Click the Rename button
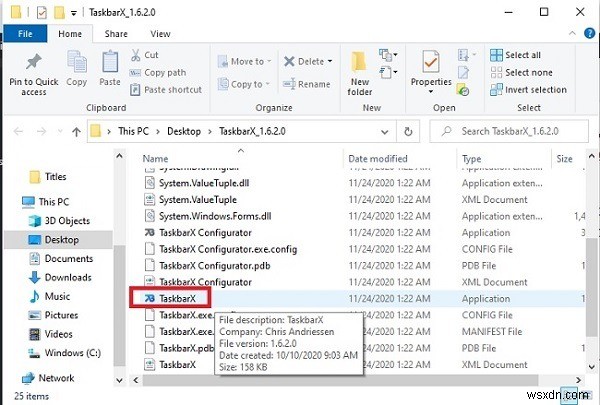This screenshot has height=405, width=600. tap(307, 84)
